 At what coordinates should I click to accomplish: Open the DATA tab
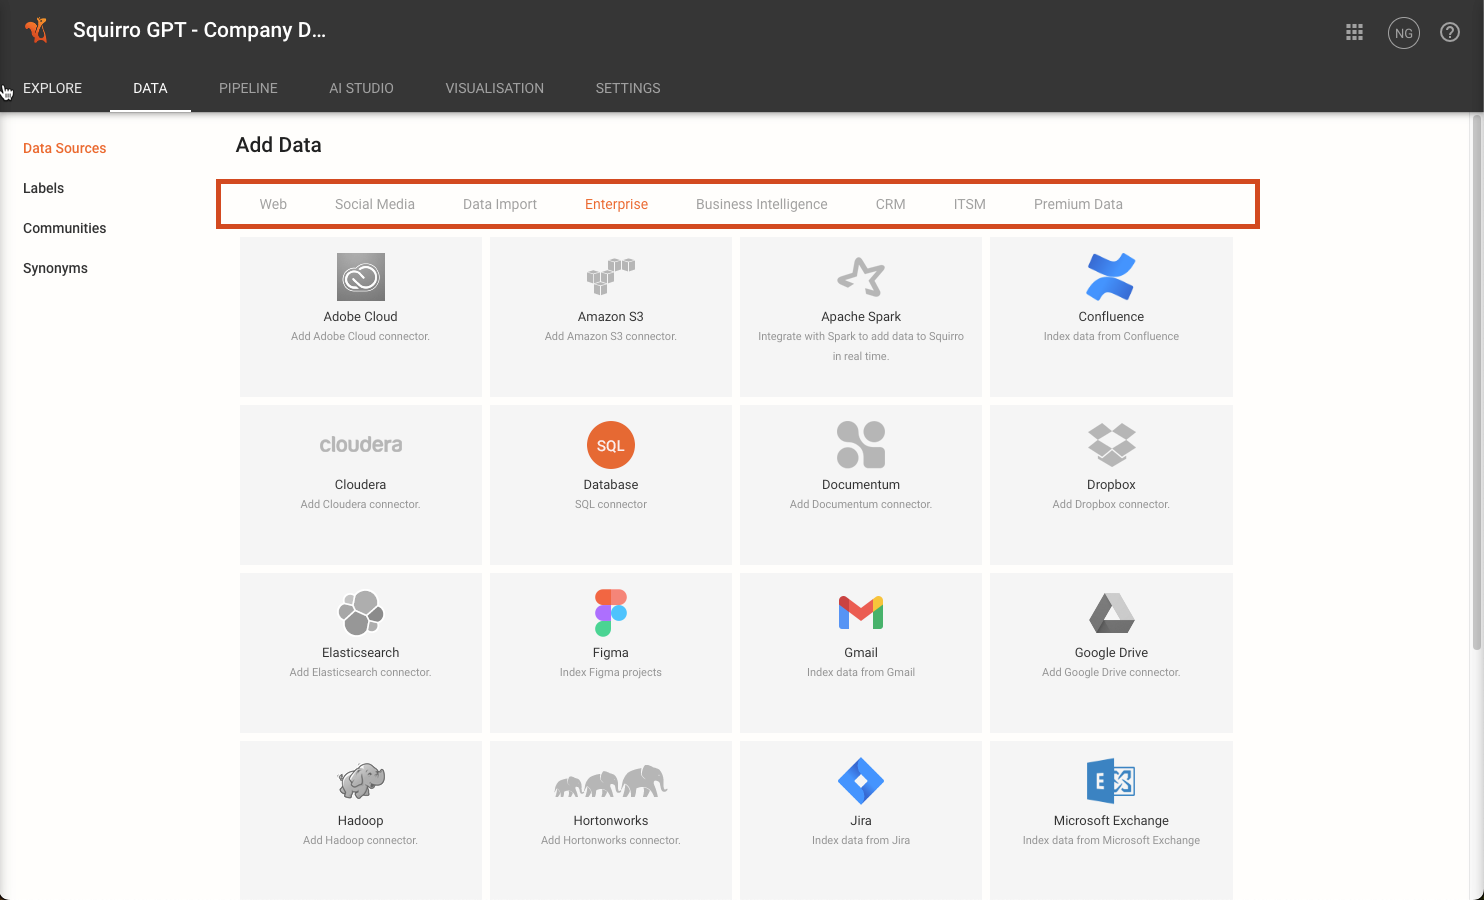point(150,88)
